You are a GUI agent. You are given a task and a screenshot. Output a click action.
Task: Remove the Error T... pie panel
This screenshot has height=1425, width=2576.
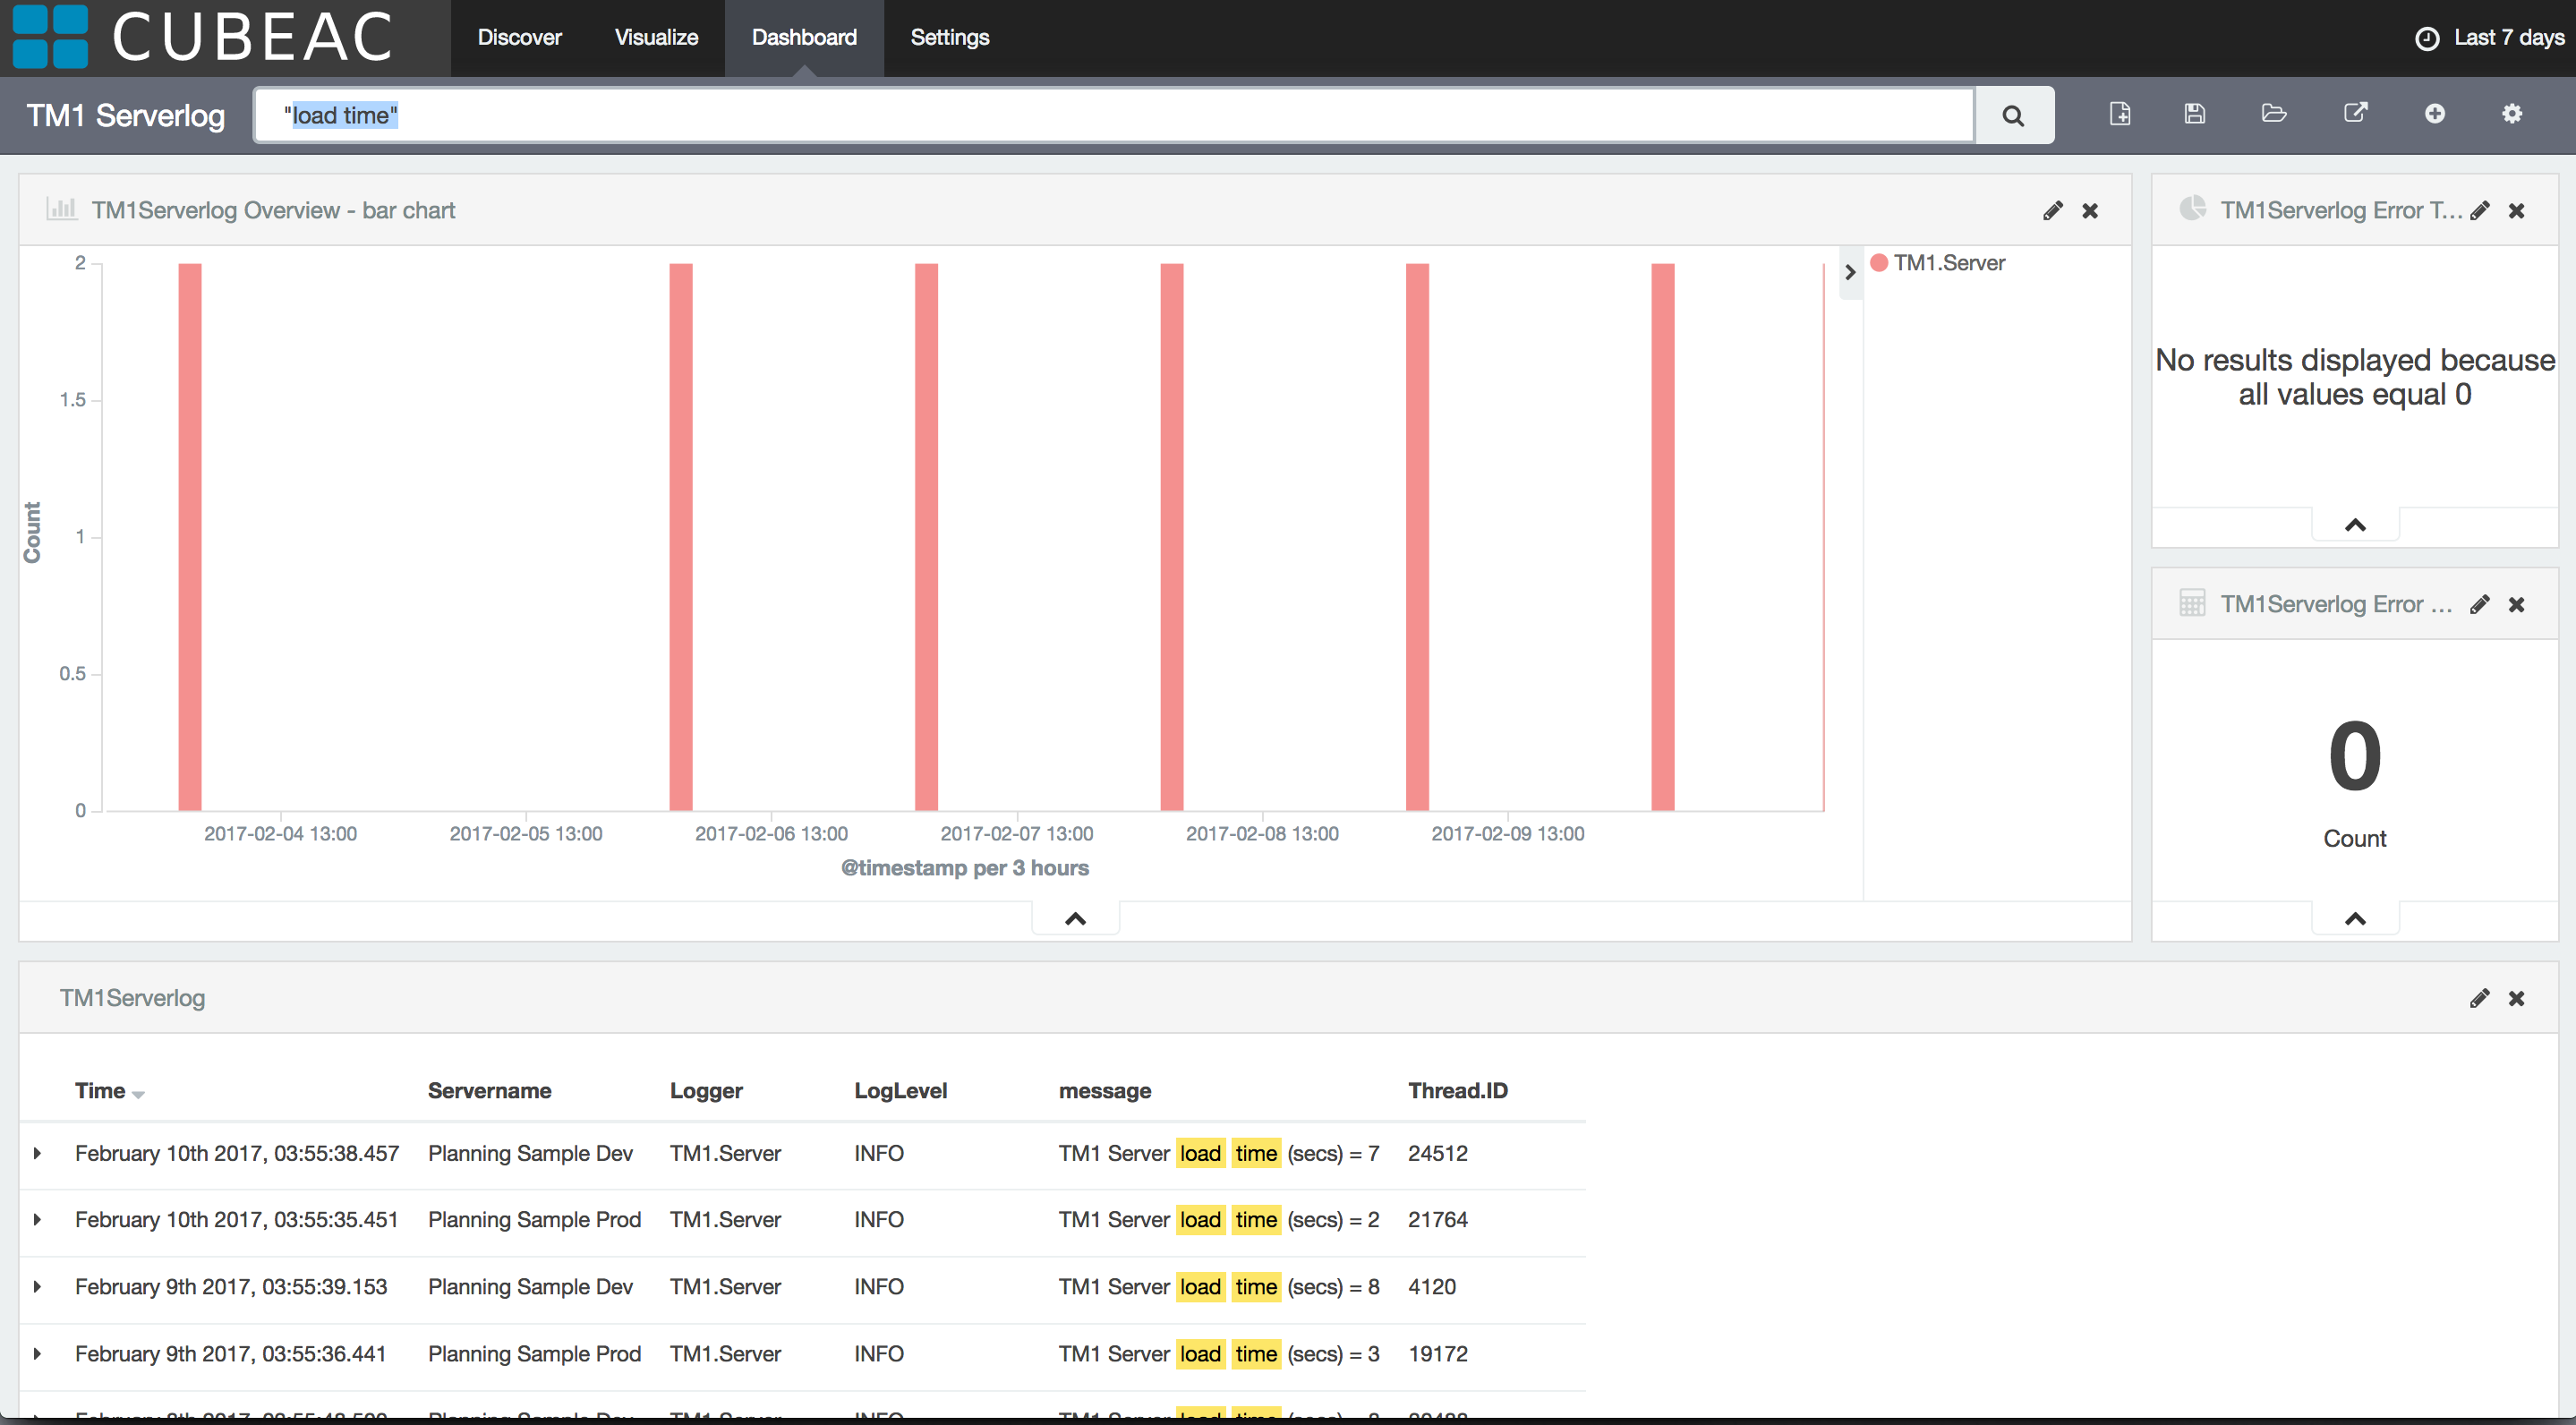click(x=2516, y=210)
